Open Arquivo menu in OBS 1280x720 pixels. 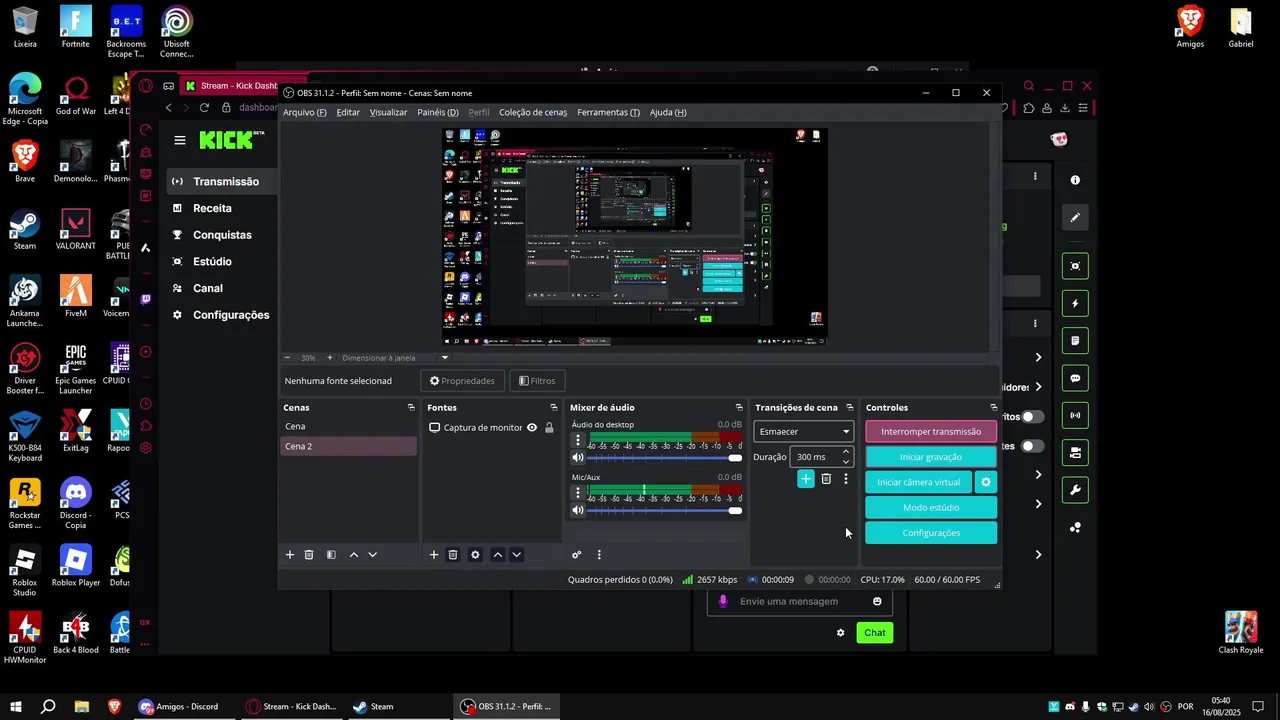(304, 112)
